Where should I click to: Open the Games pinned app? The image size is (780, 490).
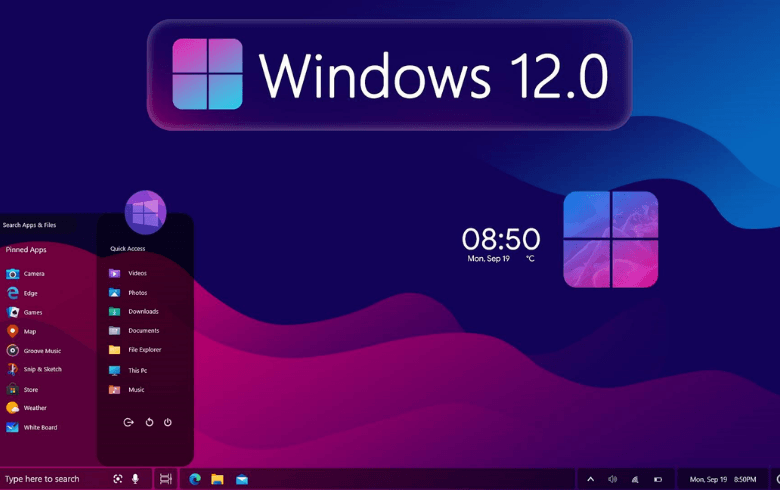point(24,312)
